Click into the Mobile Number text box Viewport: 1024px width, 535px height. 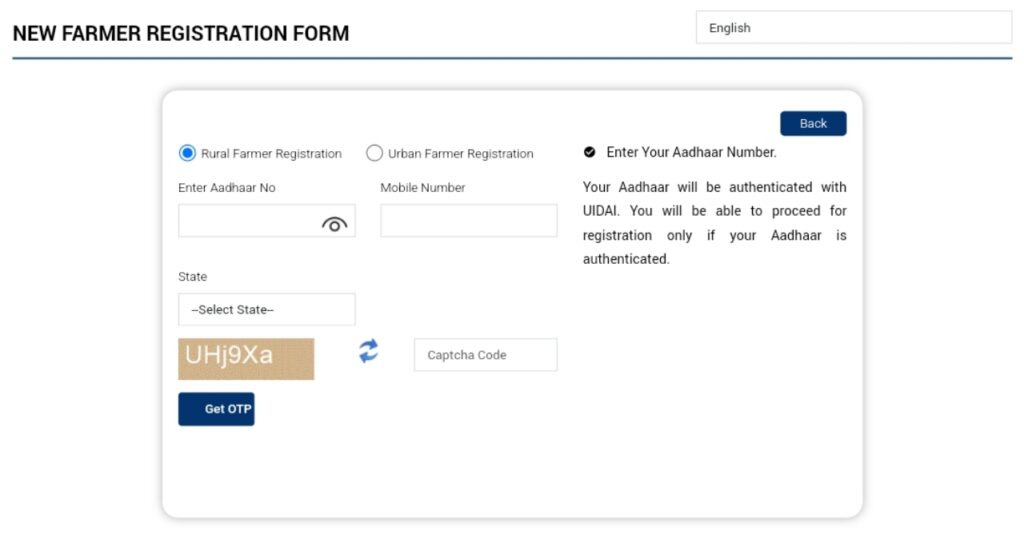point(468,221)
